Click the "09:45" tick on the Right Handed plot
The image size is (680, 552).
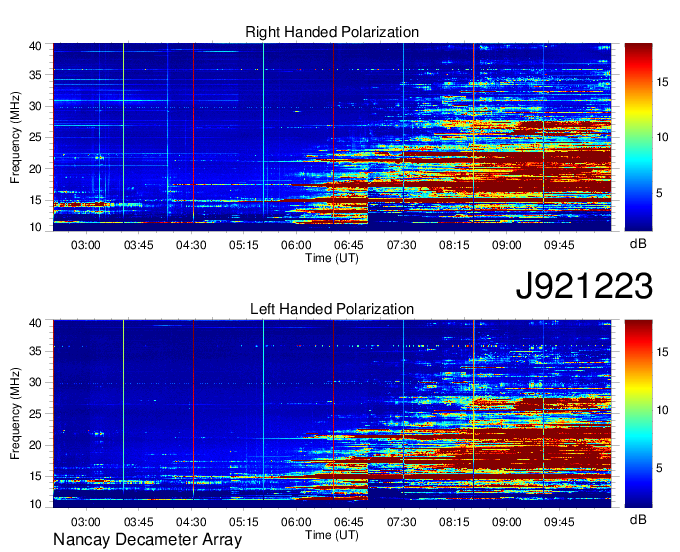(x=559, y=245)
